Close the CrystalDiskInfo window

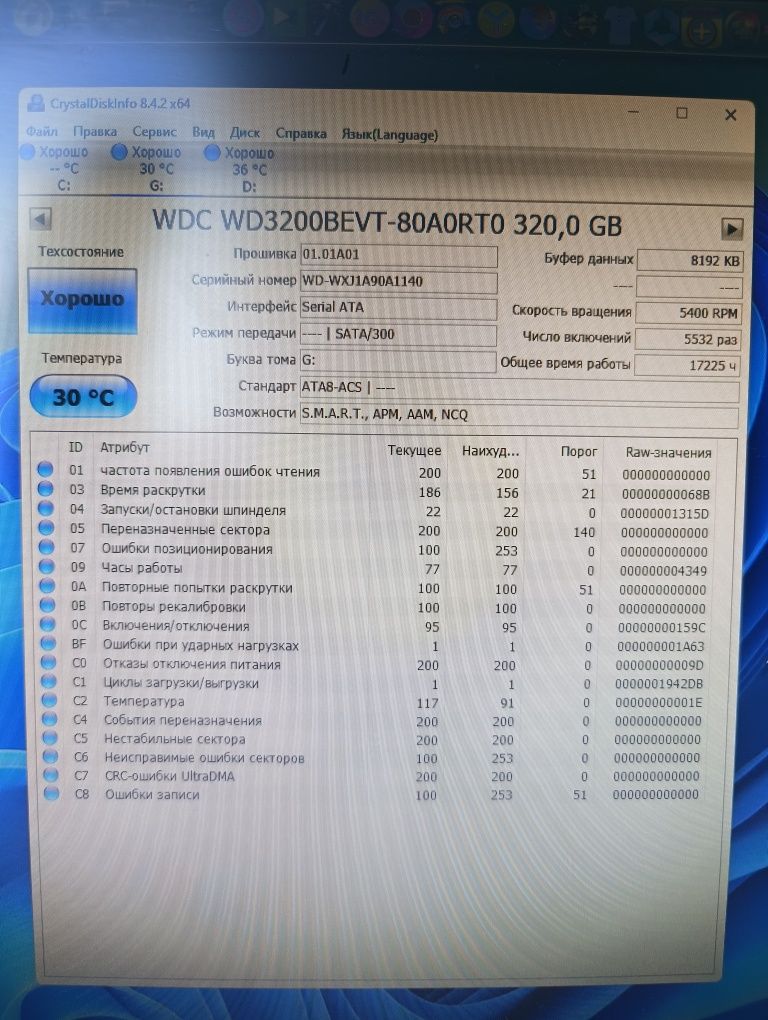point(730,115)
